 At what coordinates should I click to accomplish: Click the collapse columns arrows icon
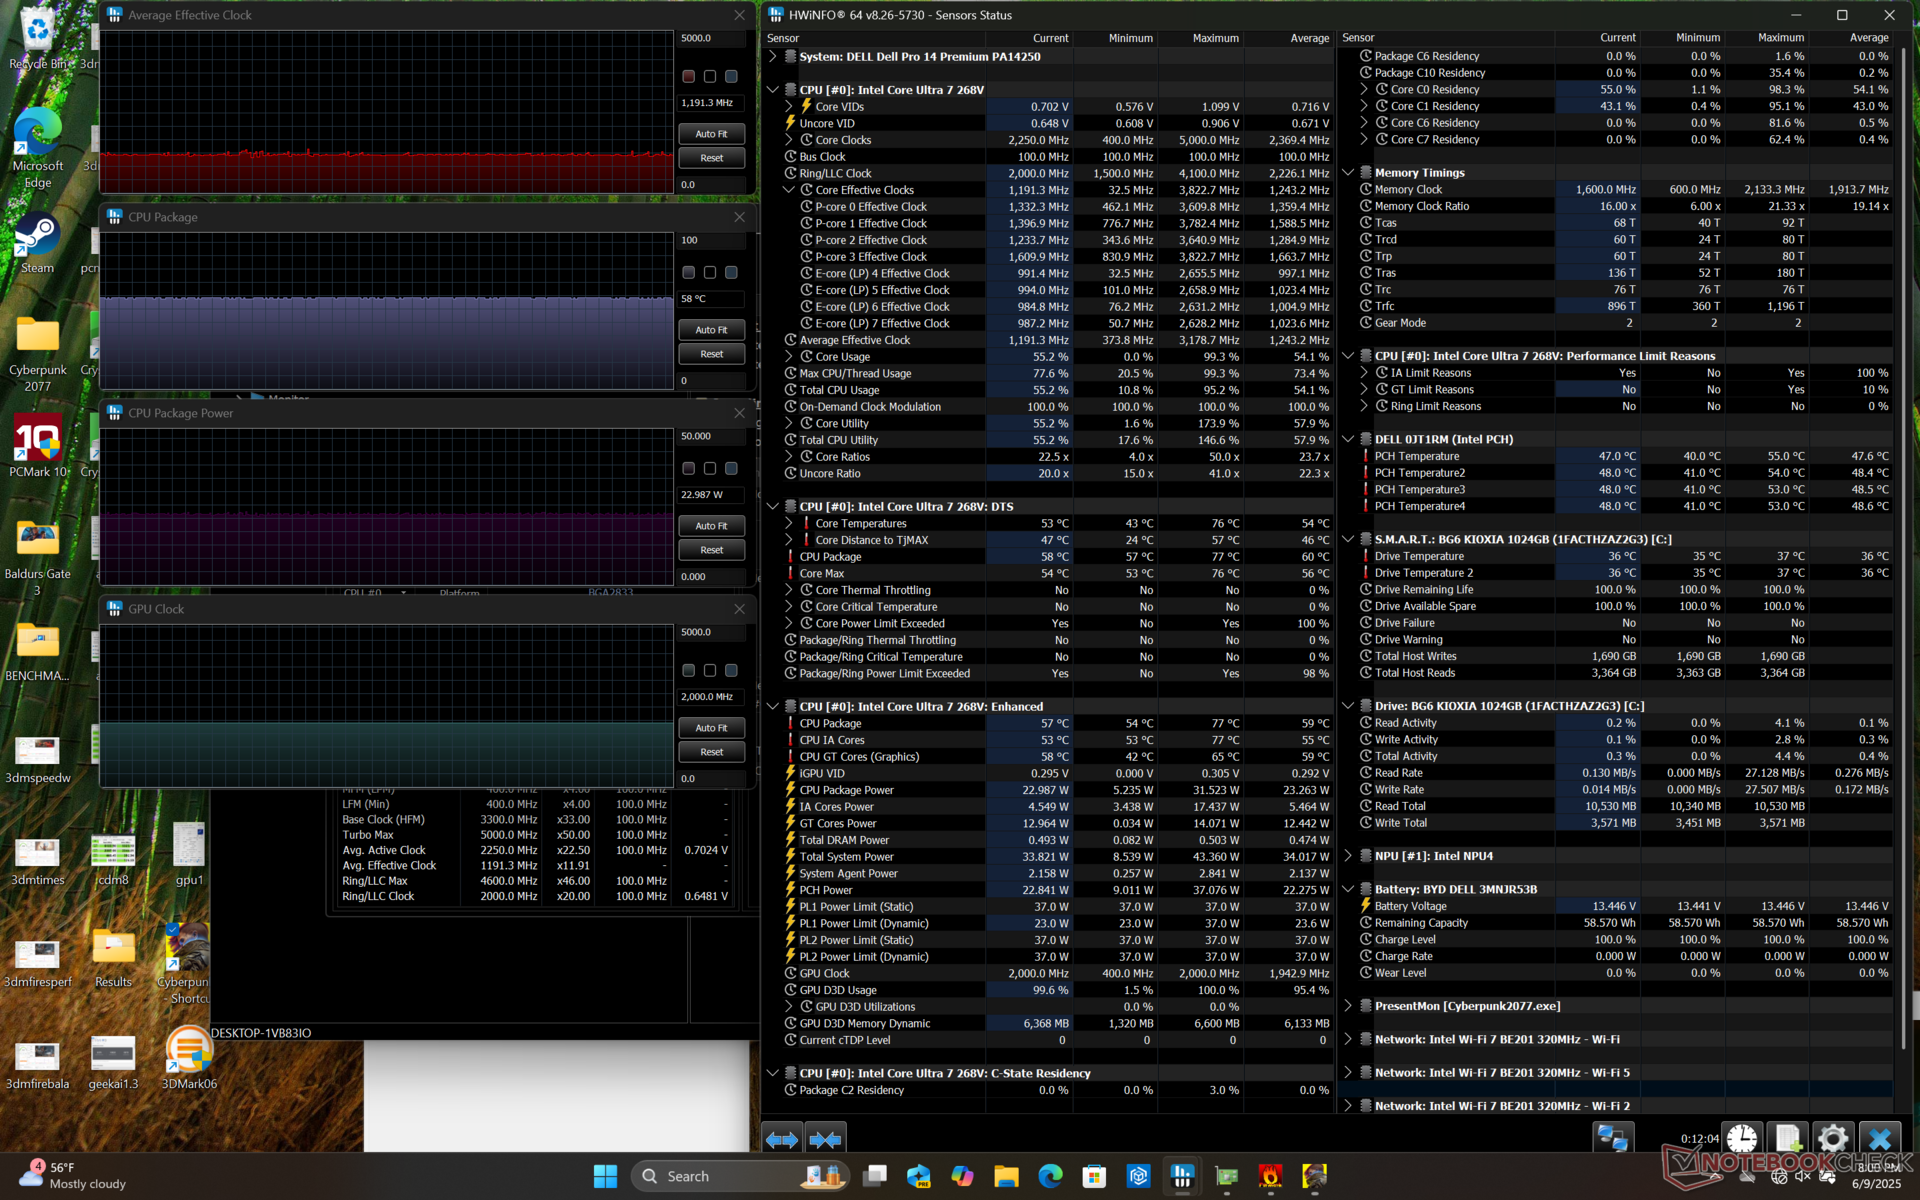[825, 1139]
